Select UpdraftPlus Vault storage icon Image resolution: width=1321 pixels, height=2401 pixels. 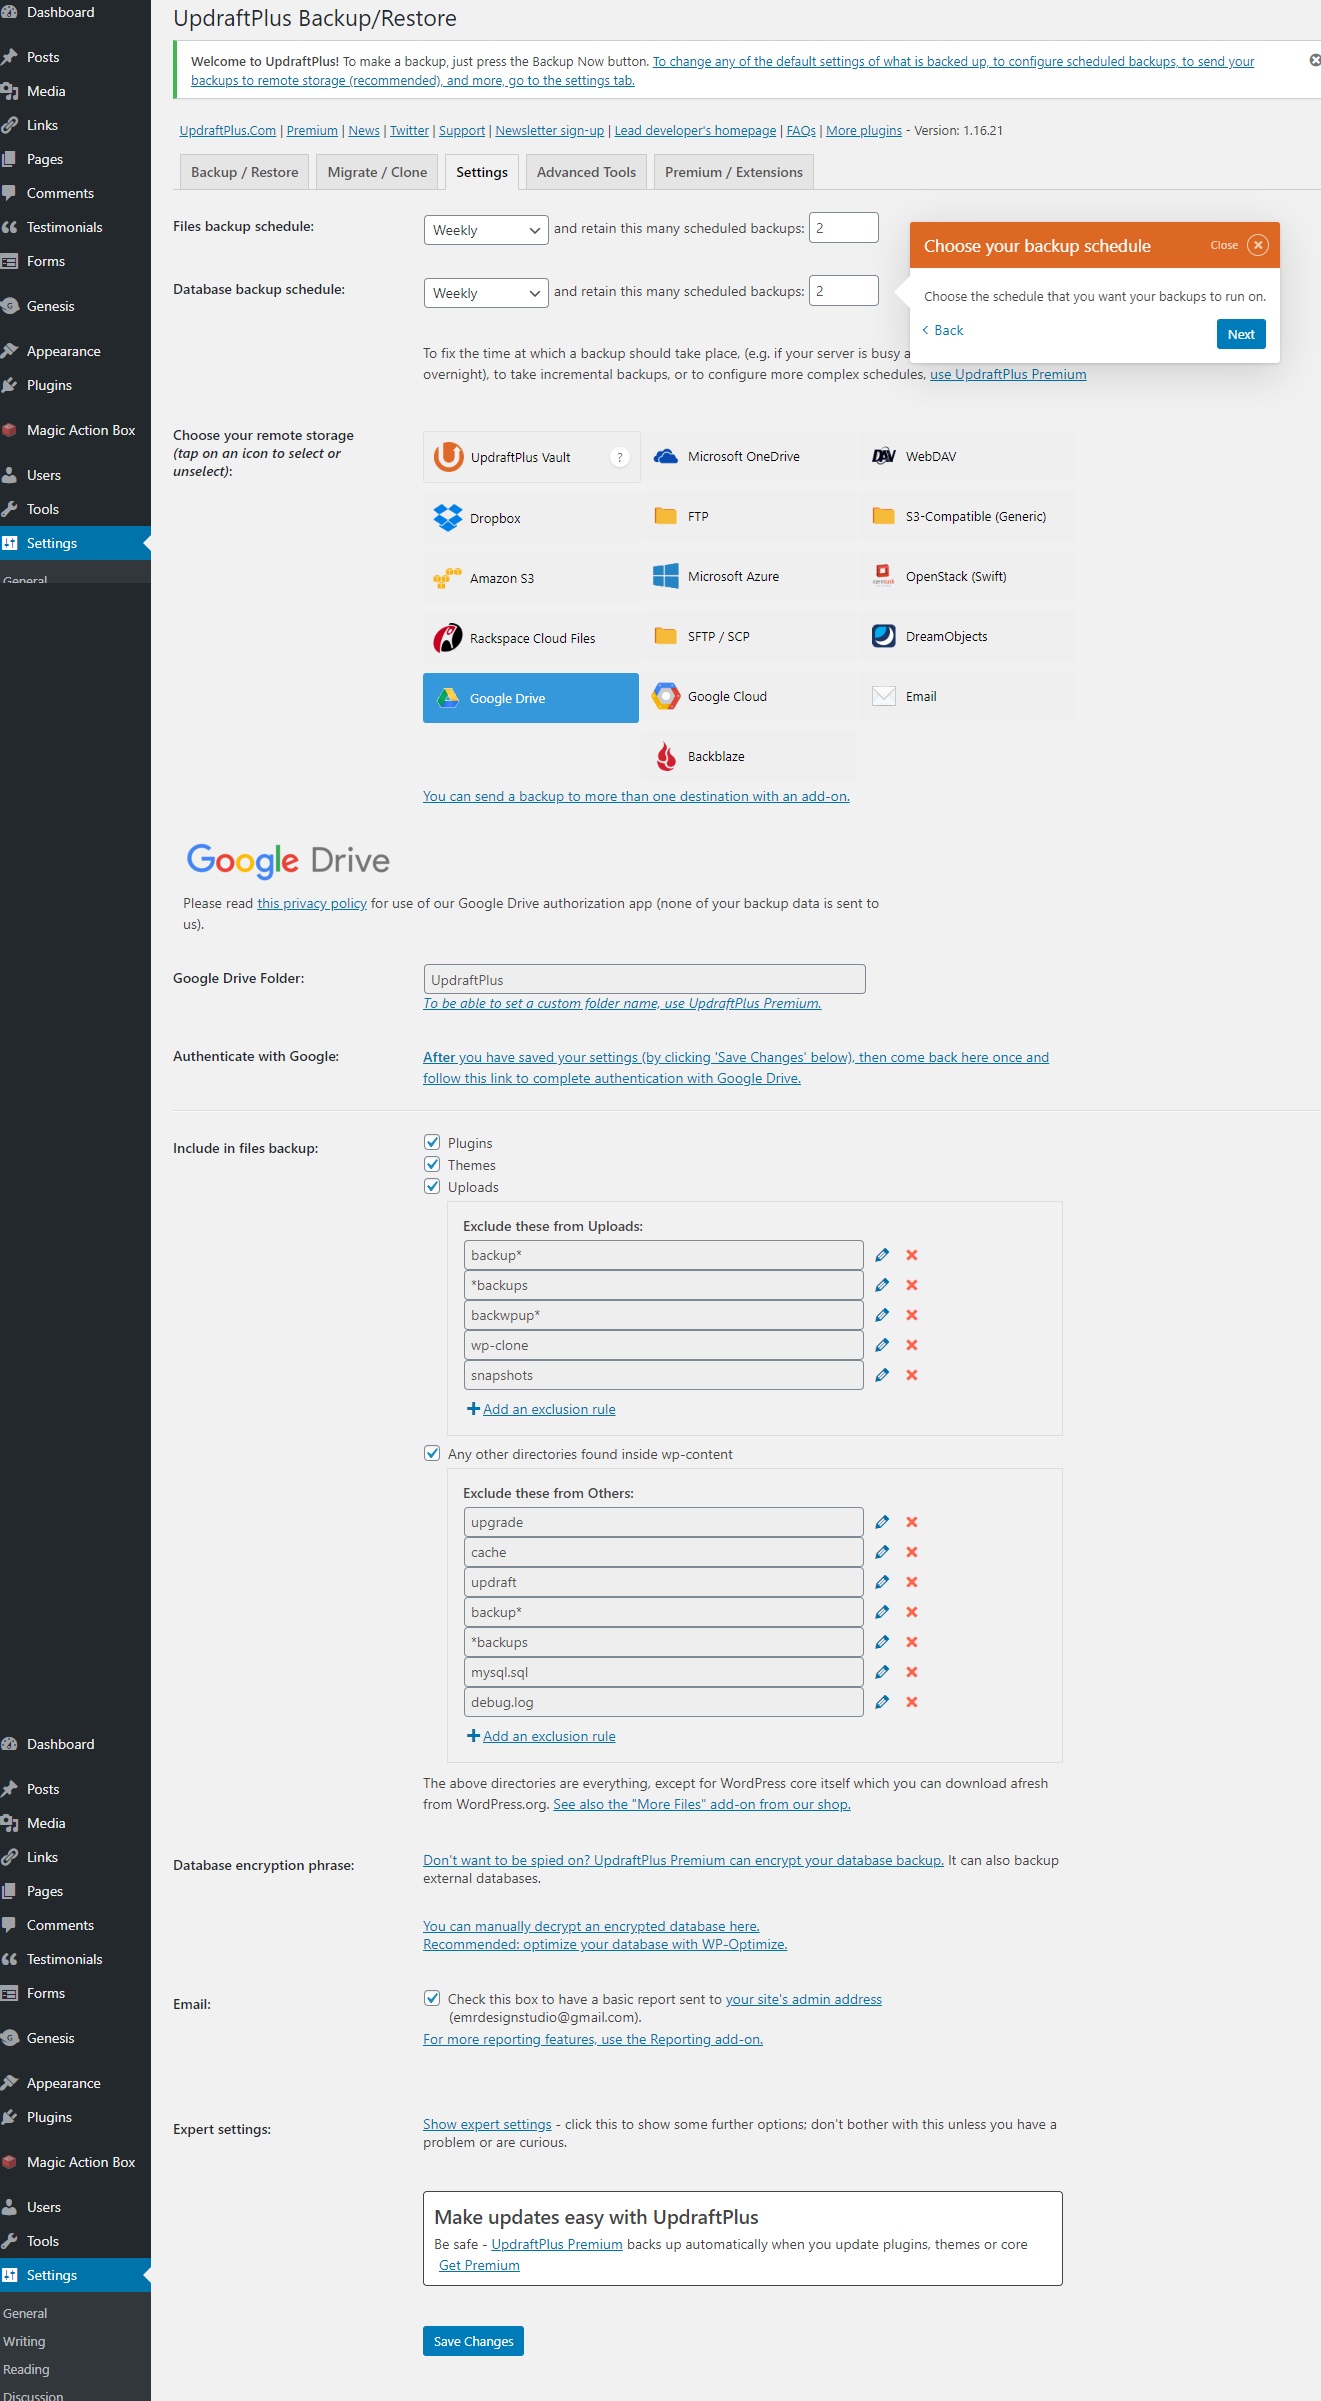point(531,457)
